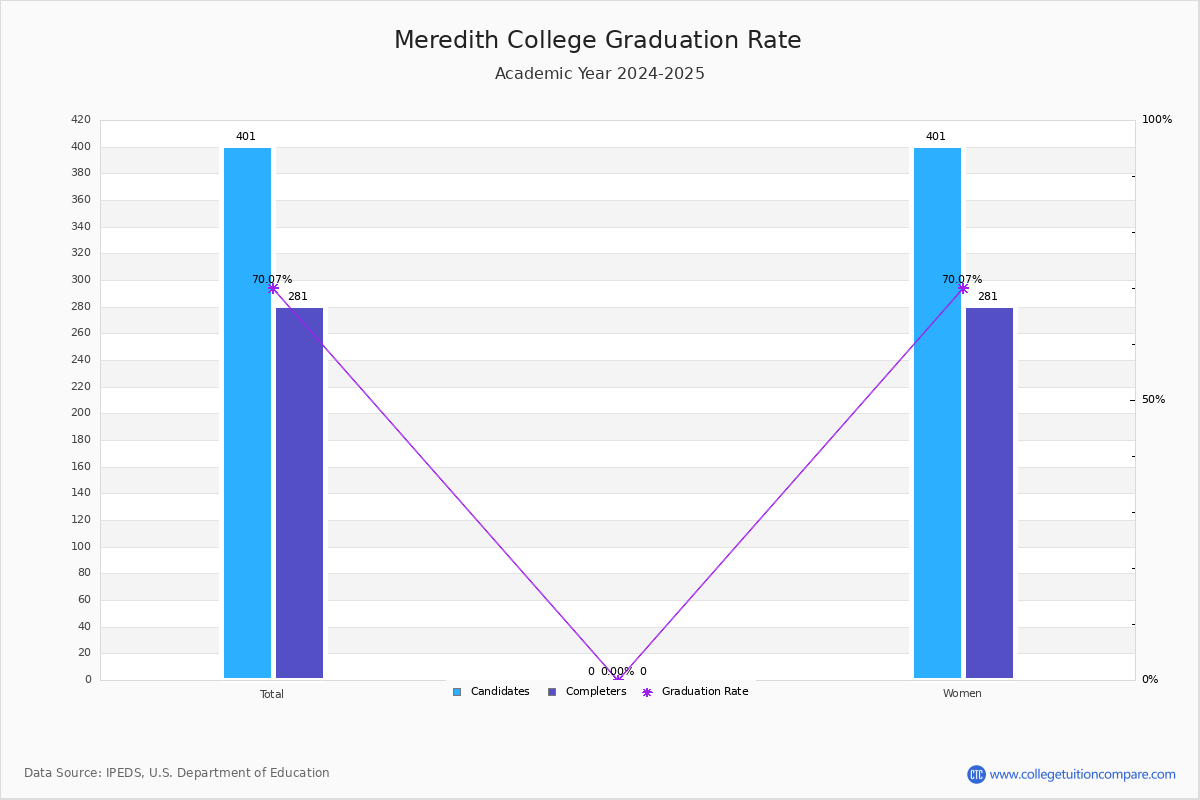Click the Candidates legend blue square icon
1200x800 pixels.
tap(457, 692)
